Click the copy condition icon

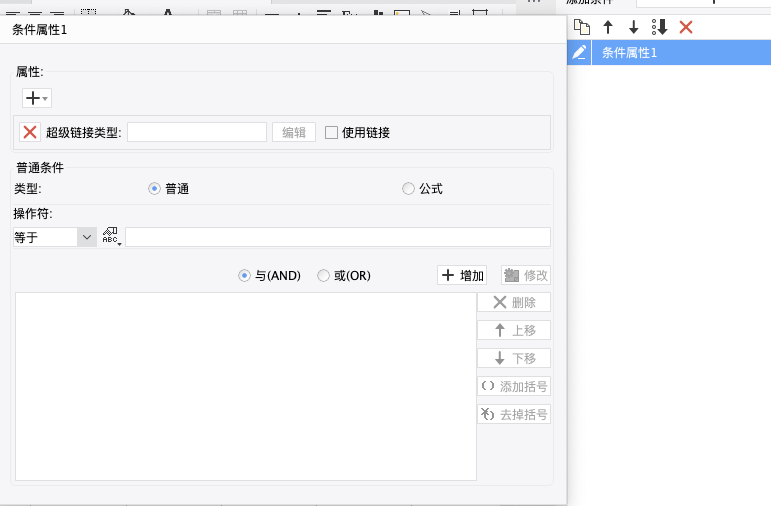point(582,27)
